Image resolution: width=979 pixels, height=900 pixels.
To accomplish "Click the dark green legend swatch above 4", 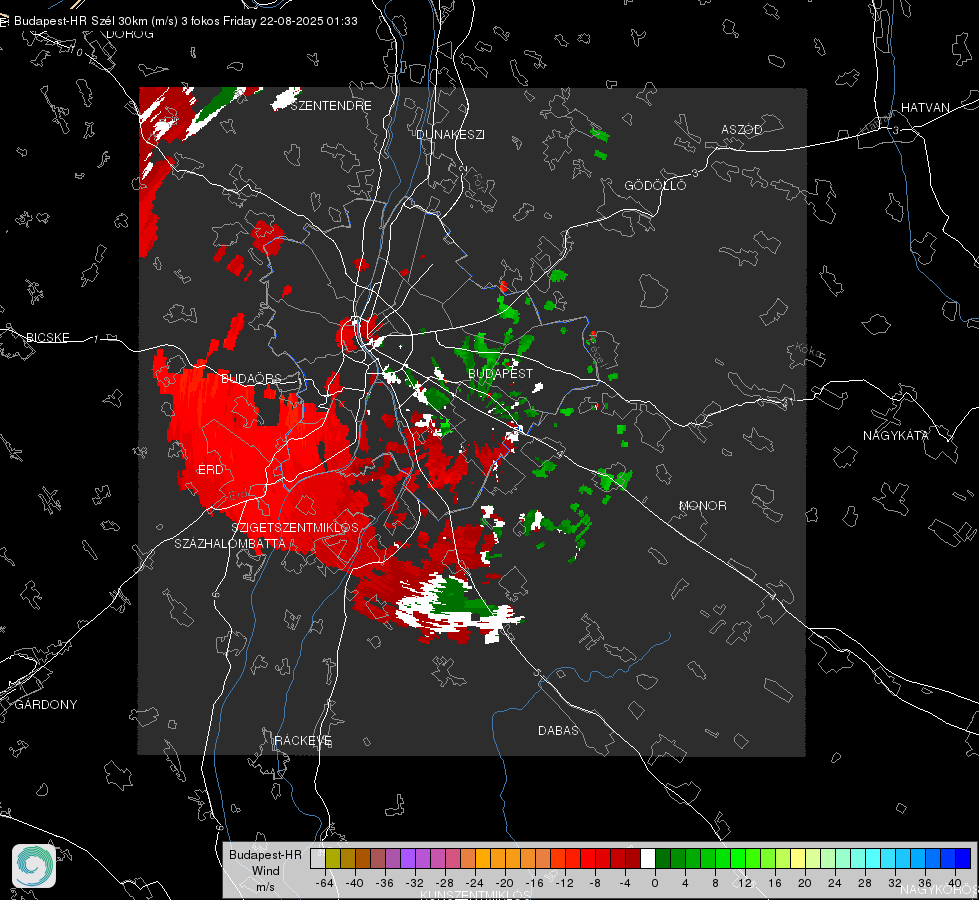I will pos(678,858).
